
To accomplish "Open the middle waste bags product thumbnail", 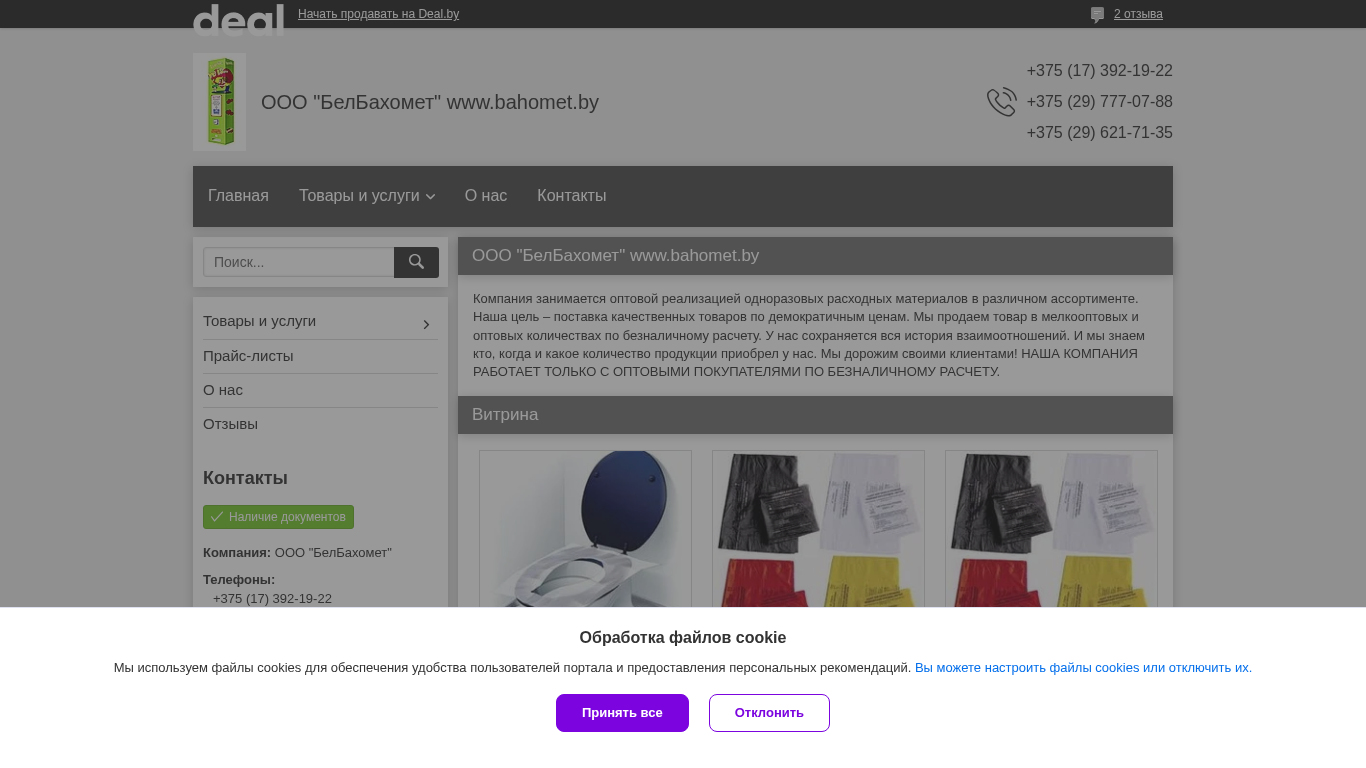I will (x=818, y=528).
